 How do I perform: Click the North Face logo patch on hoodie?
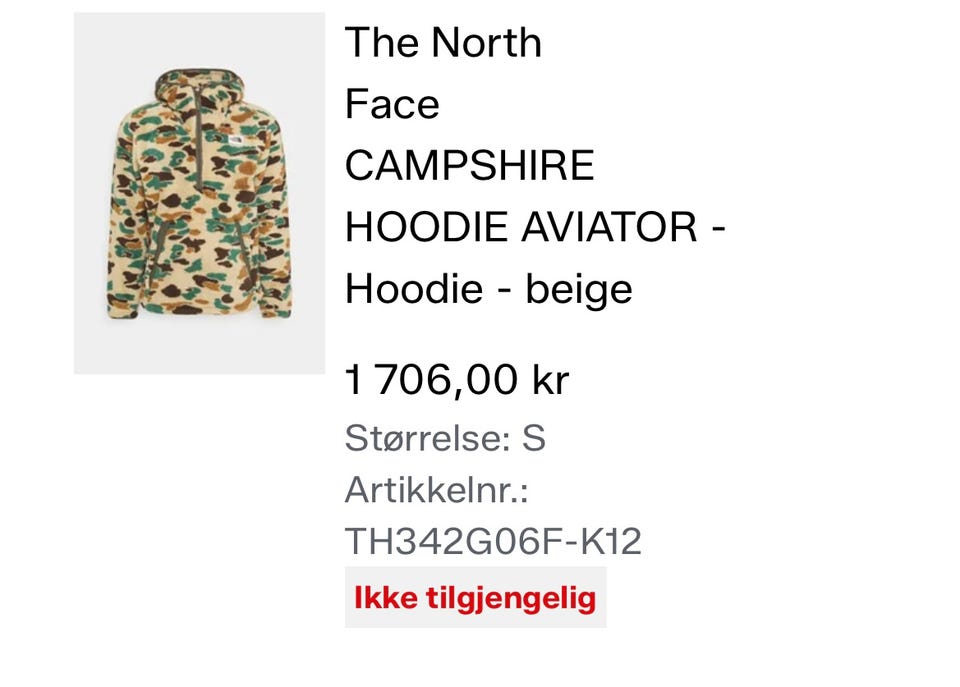(236, 140)
